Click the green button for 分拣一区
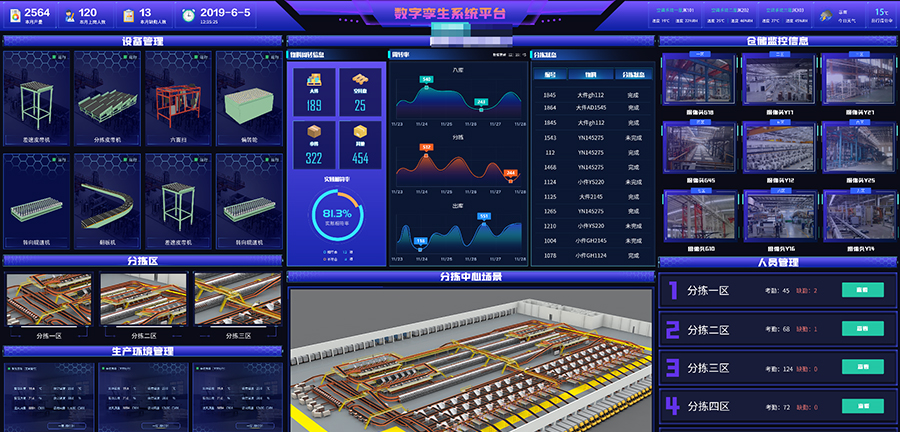 click(x=856, y=290)
